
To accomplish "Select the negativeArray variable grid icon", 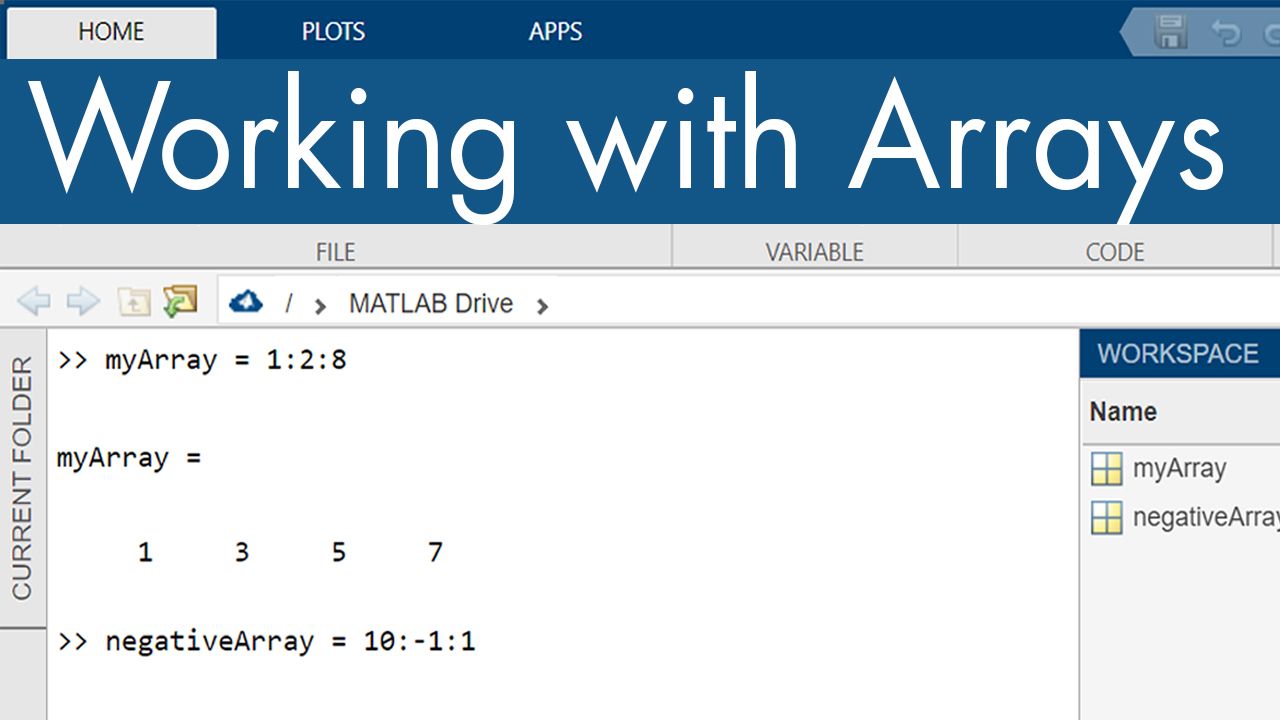I will coord(1105,517).
